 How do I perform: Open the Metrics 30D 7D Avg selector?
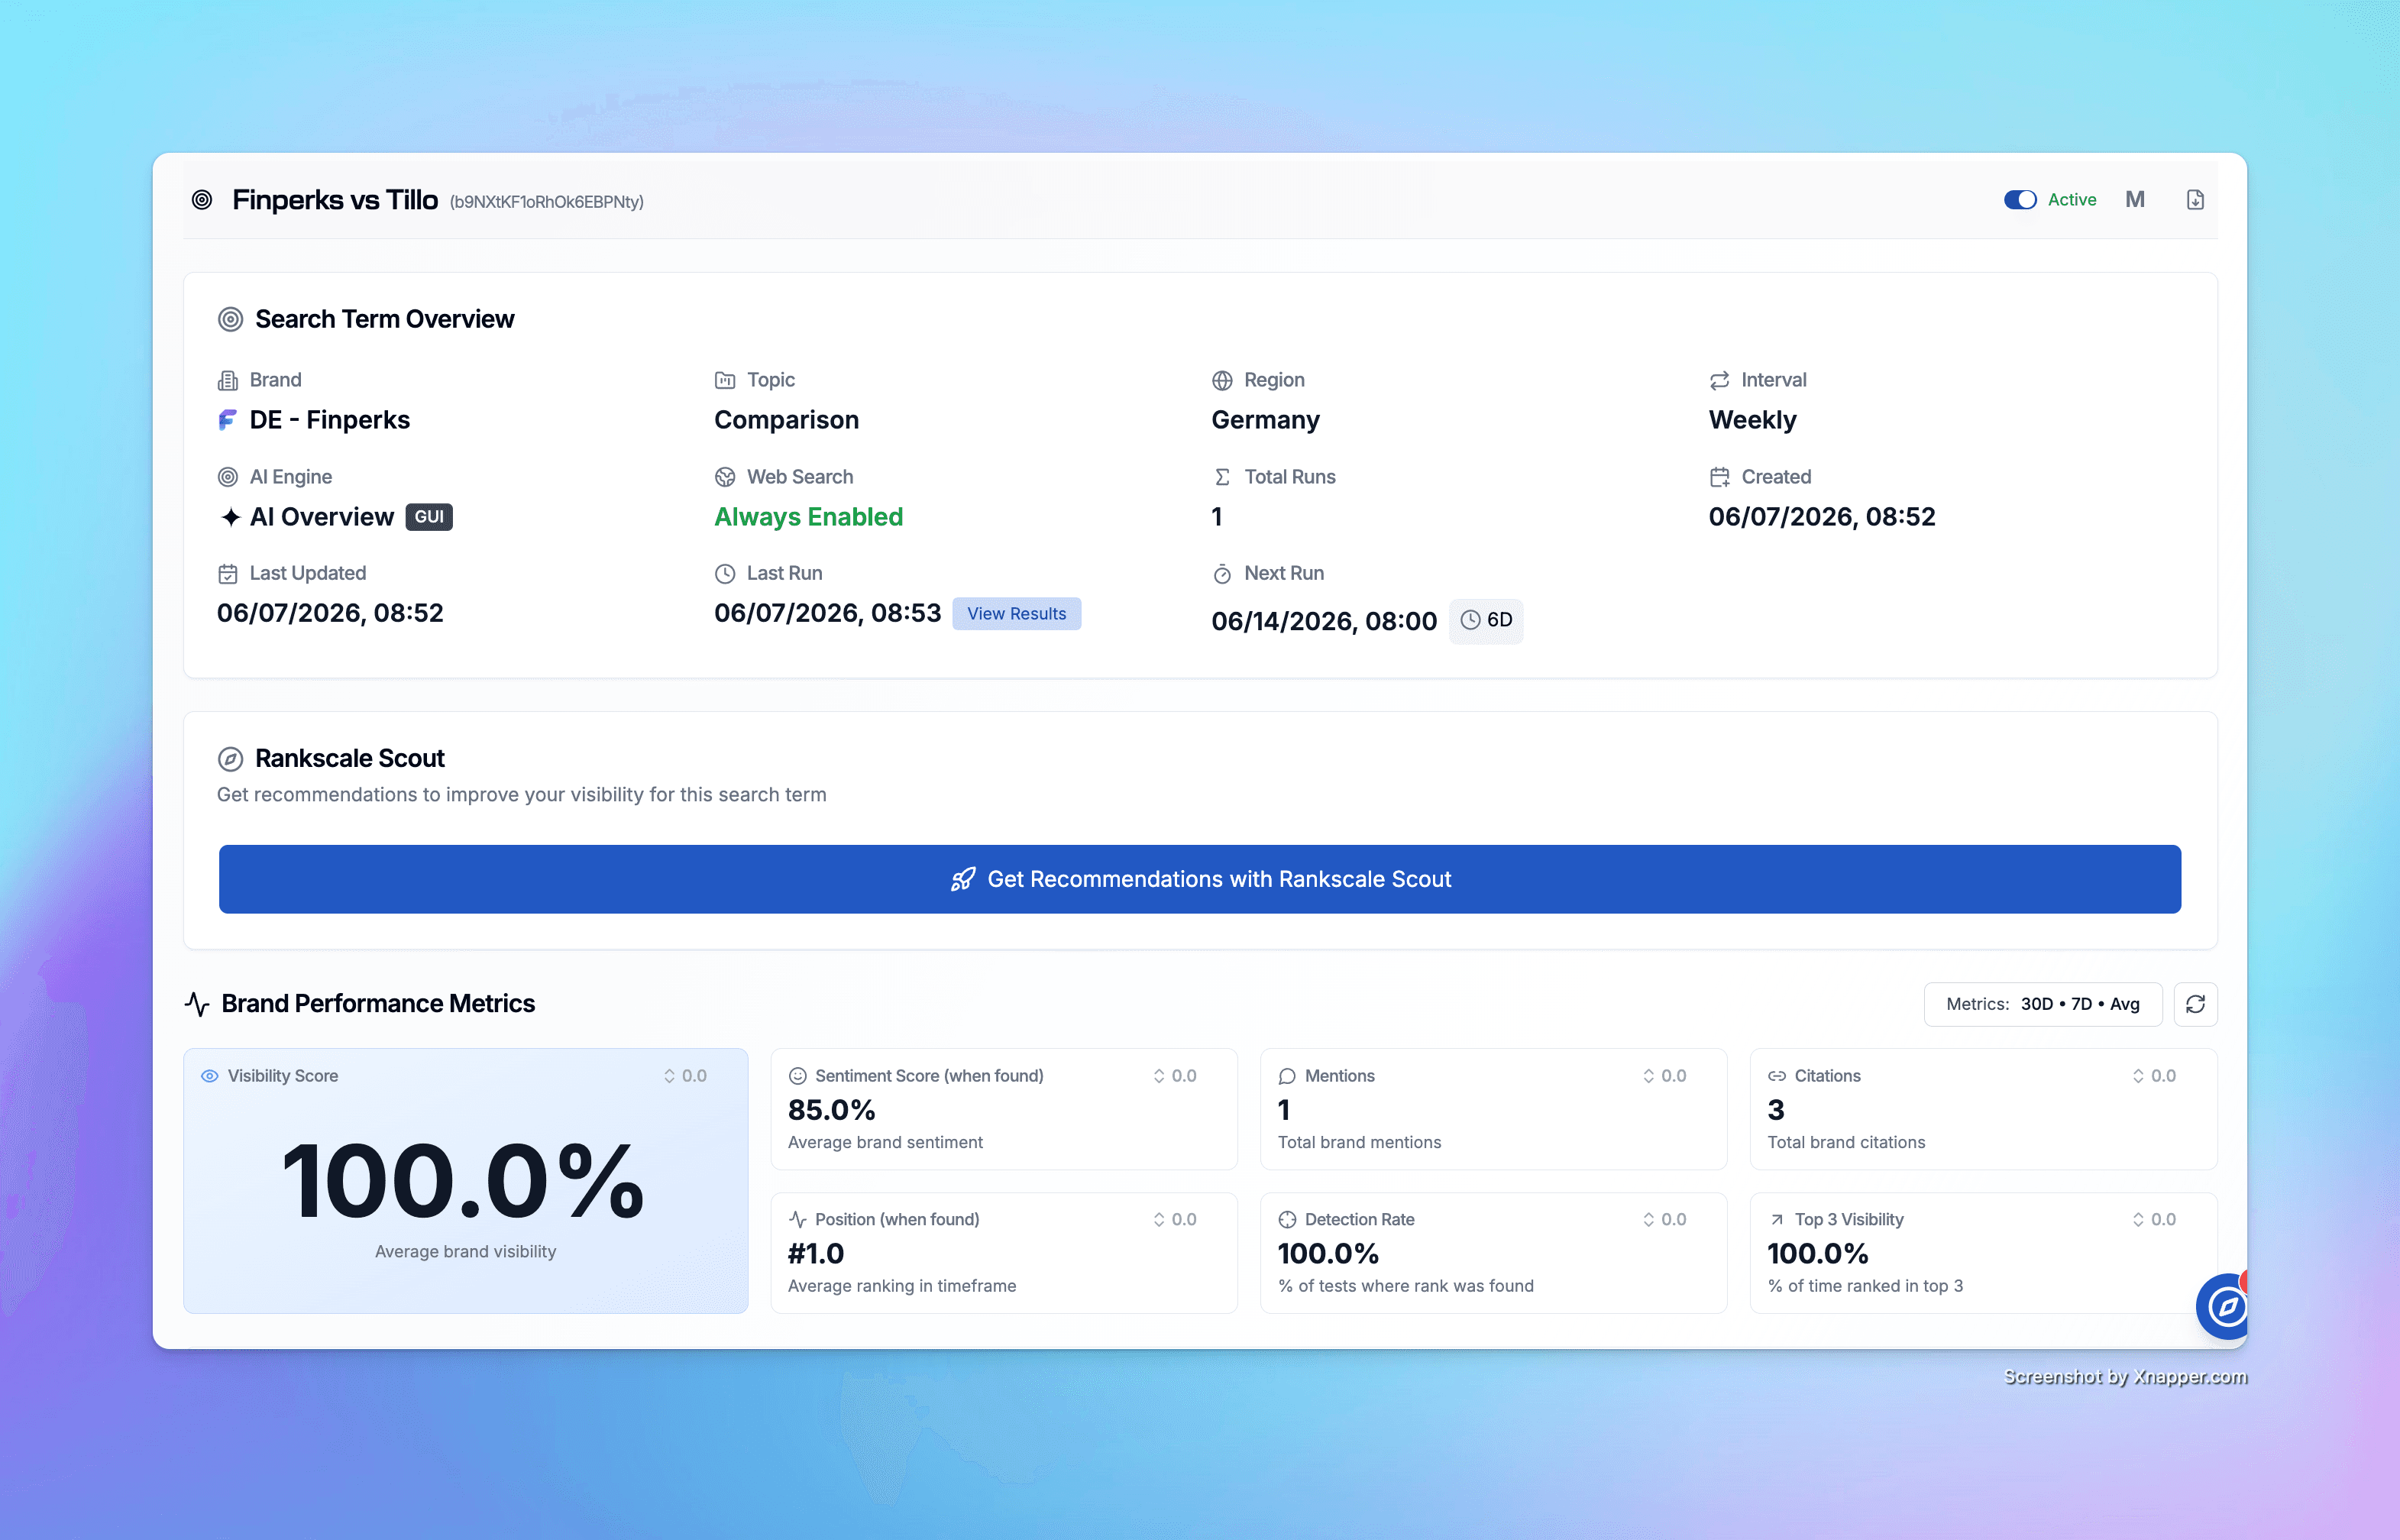pos(2042,1004)
